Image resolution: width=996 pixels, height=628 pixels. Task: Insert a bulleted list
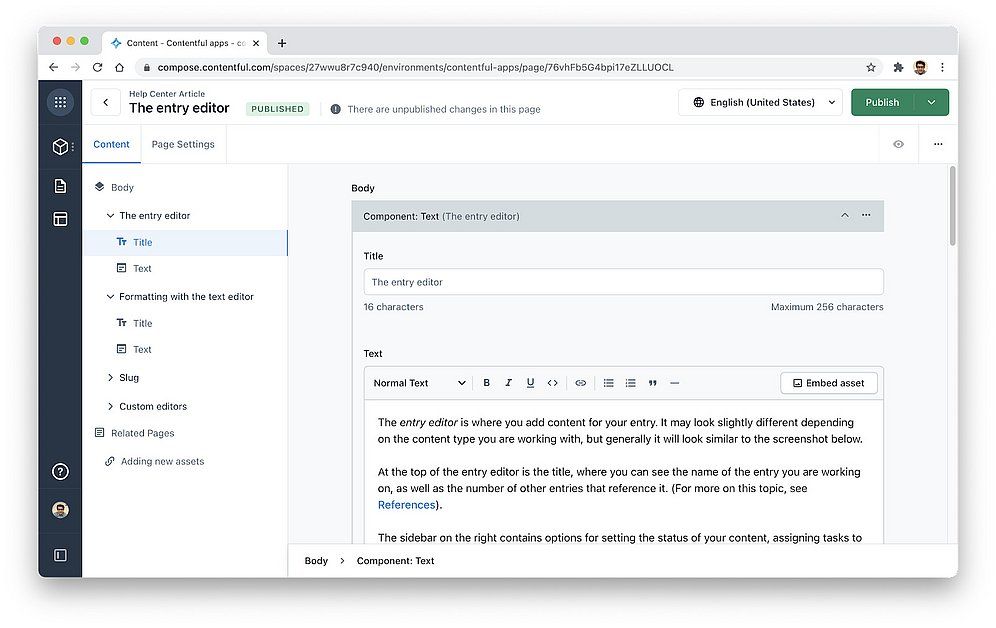tap(608, 383)
